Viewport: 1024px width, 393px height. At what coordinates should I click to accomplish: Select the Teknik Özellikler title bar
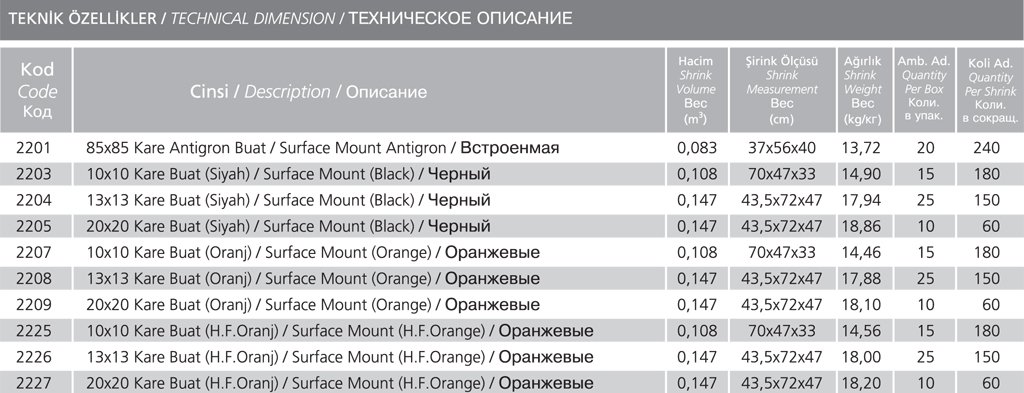click(512, 20)
